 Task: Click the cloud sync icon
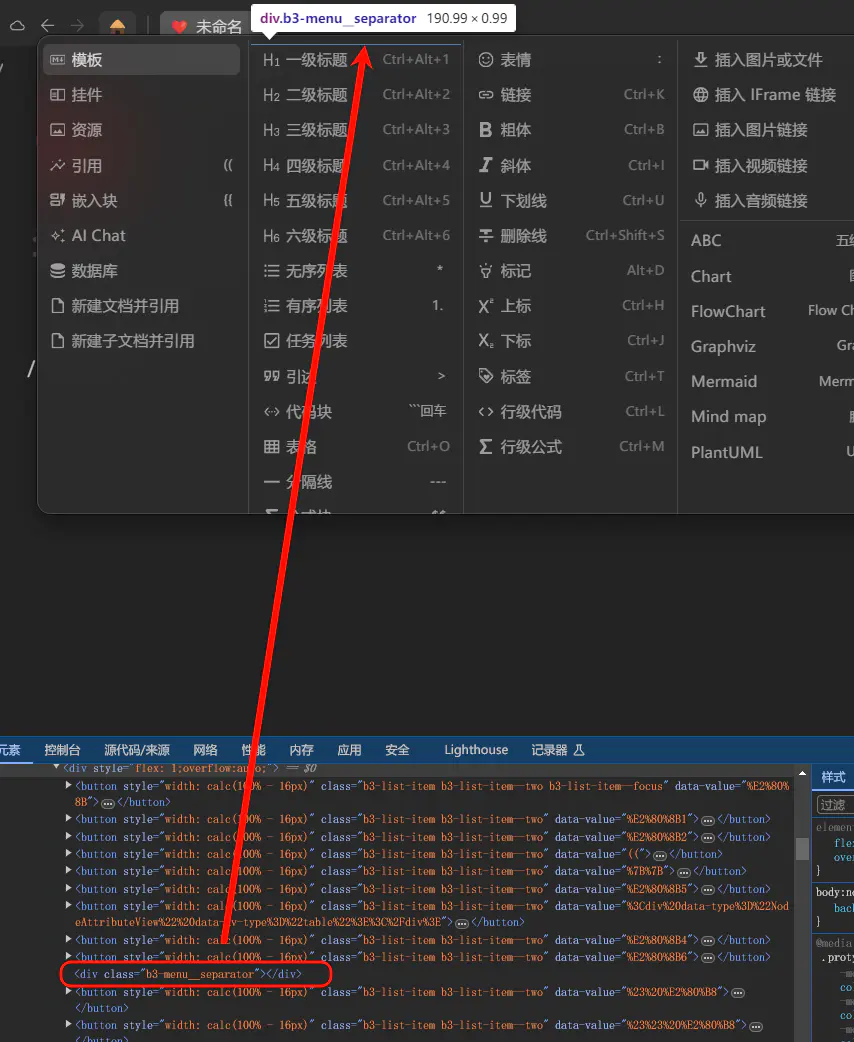(17, 26)
